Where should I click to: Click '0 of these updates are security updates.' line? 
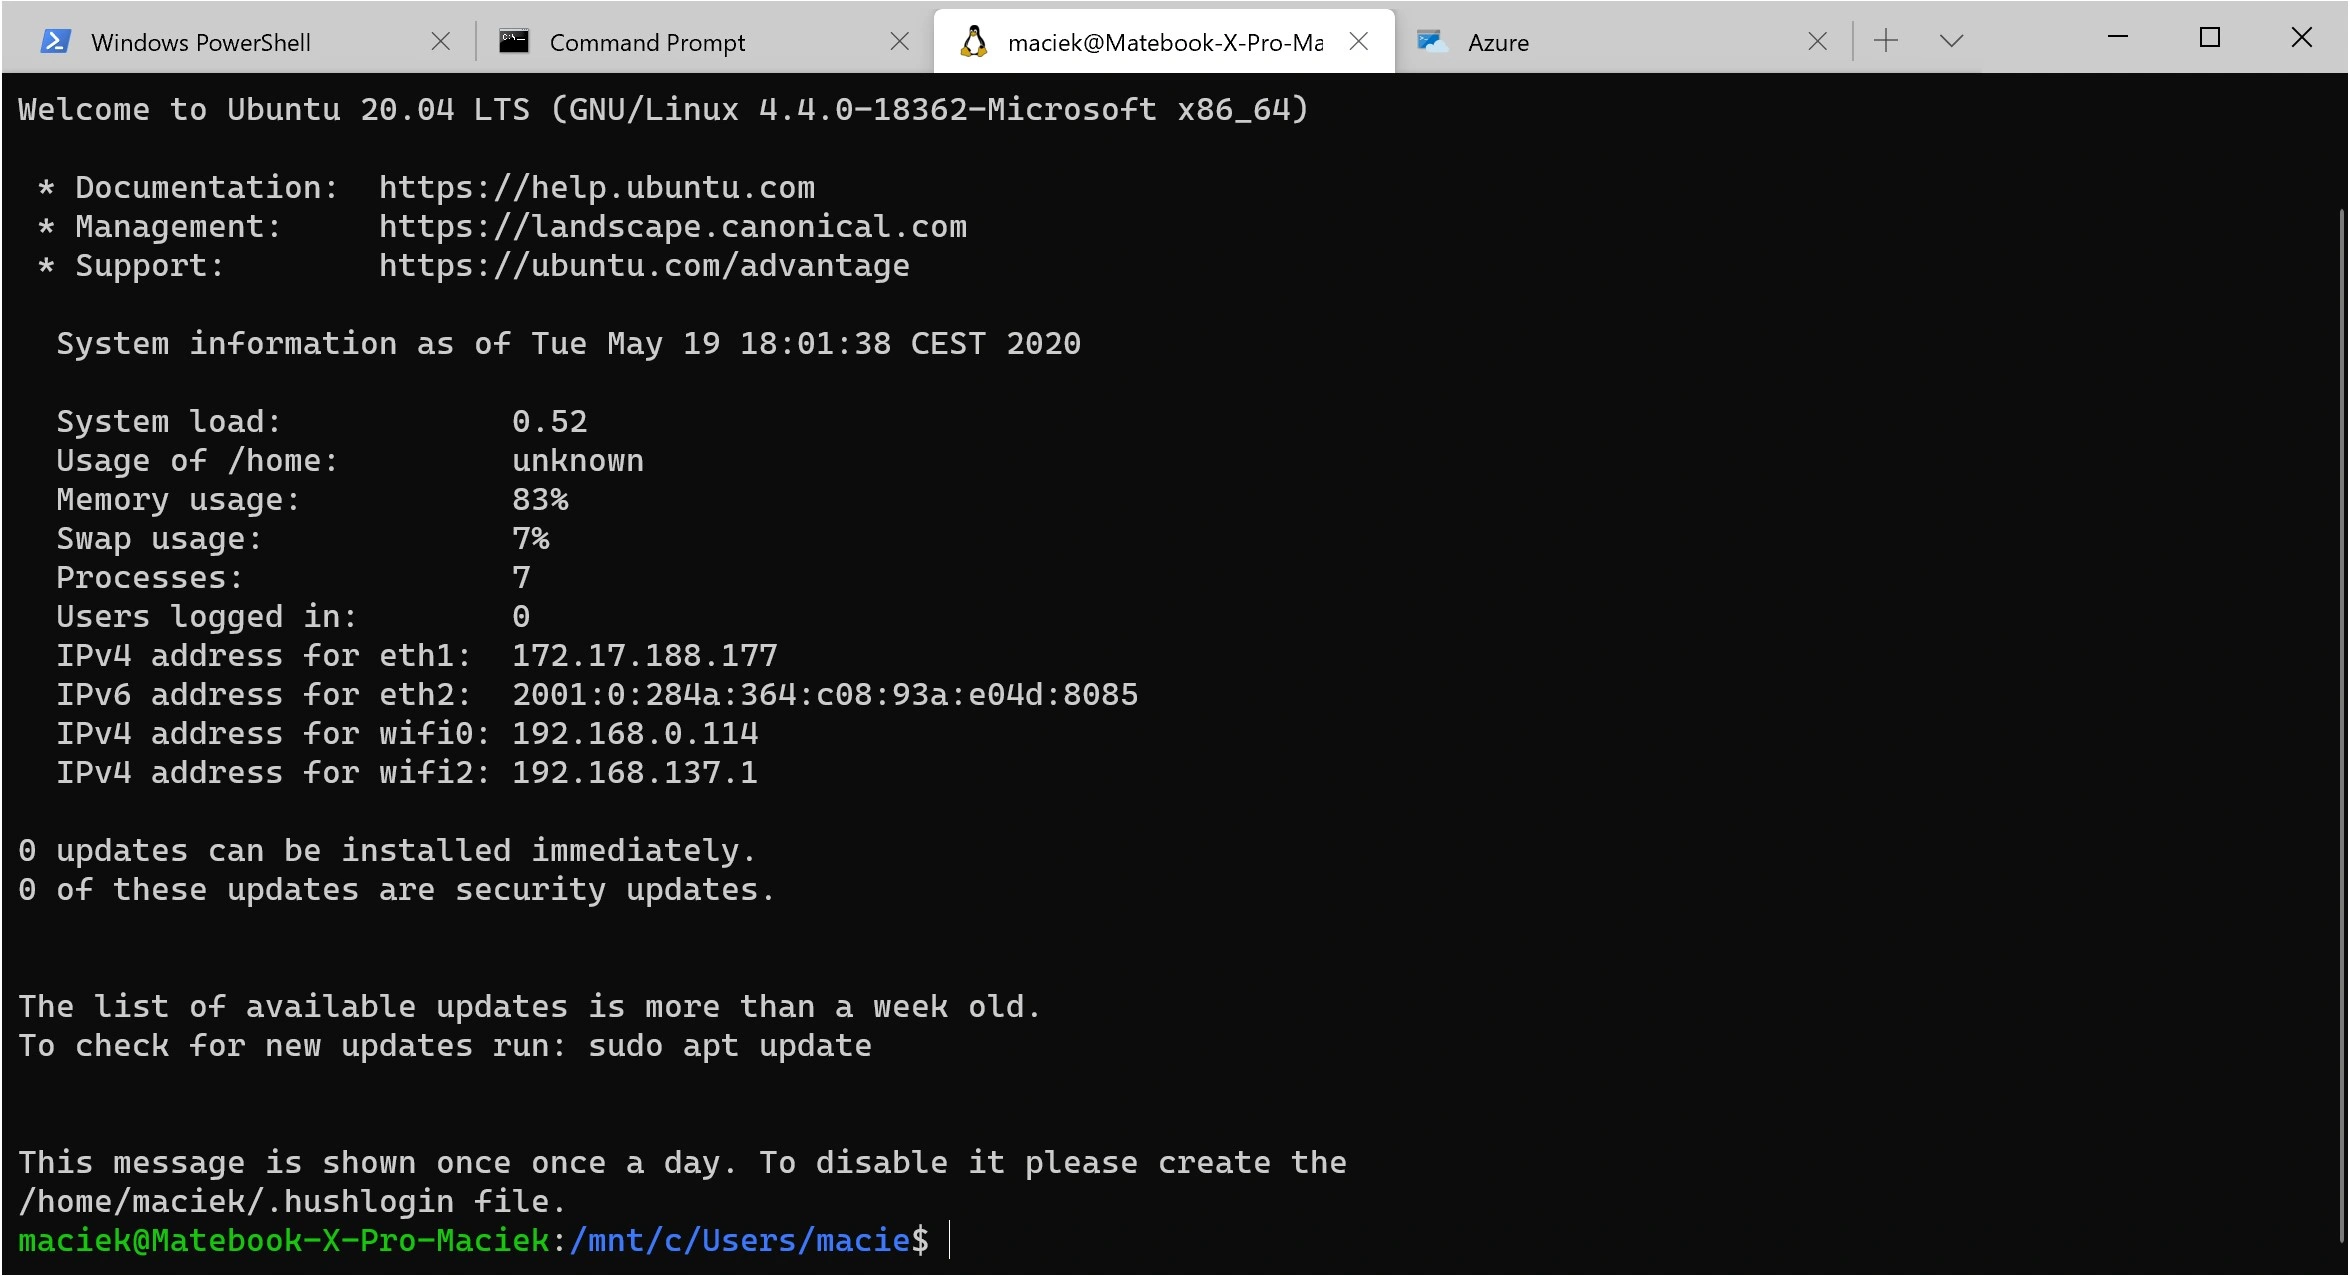[x=396, y=890]
